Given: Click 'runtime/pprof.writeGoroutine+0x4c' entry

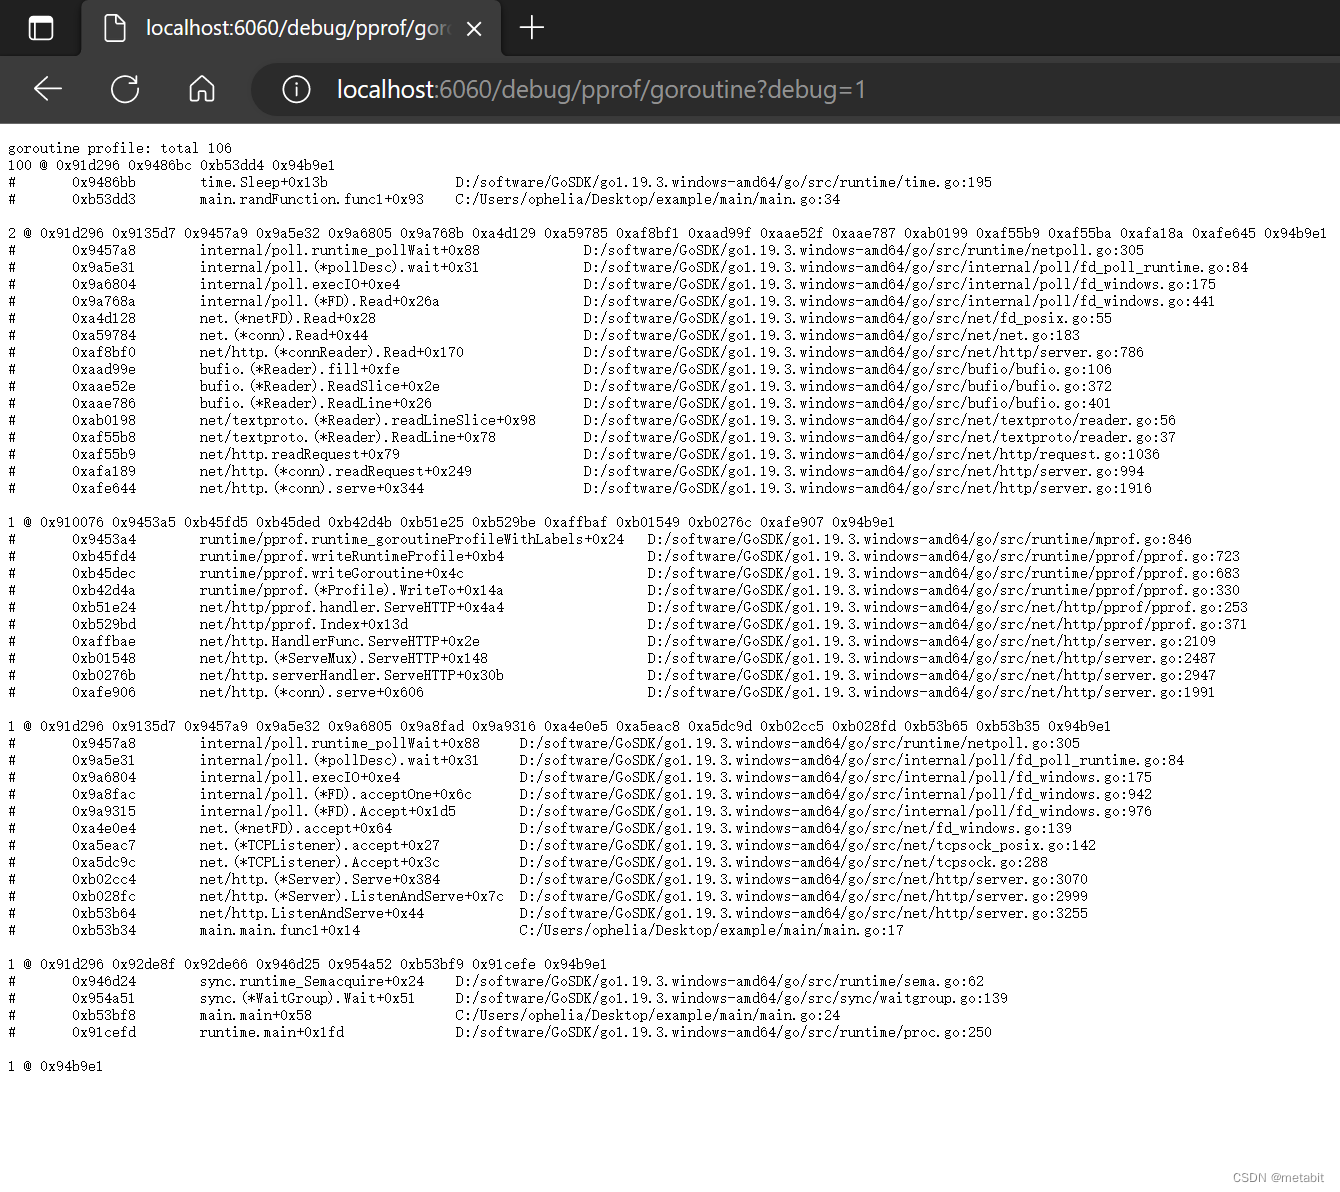Looking at the screenshot, I should pos(331,573).
